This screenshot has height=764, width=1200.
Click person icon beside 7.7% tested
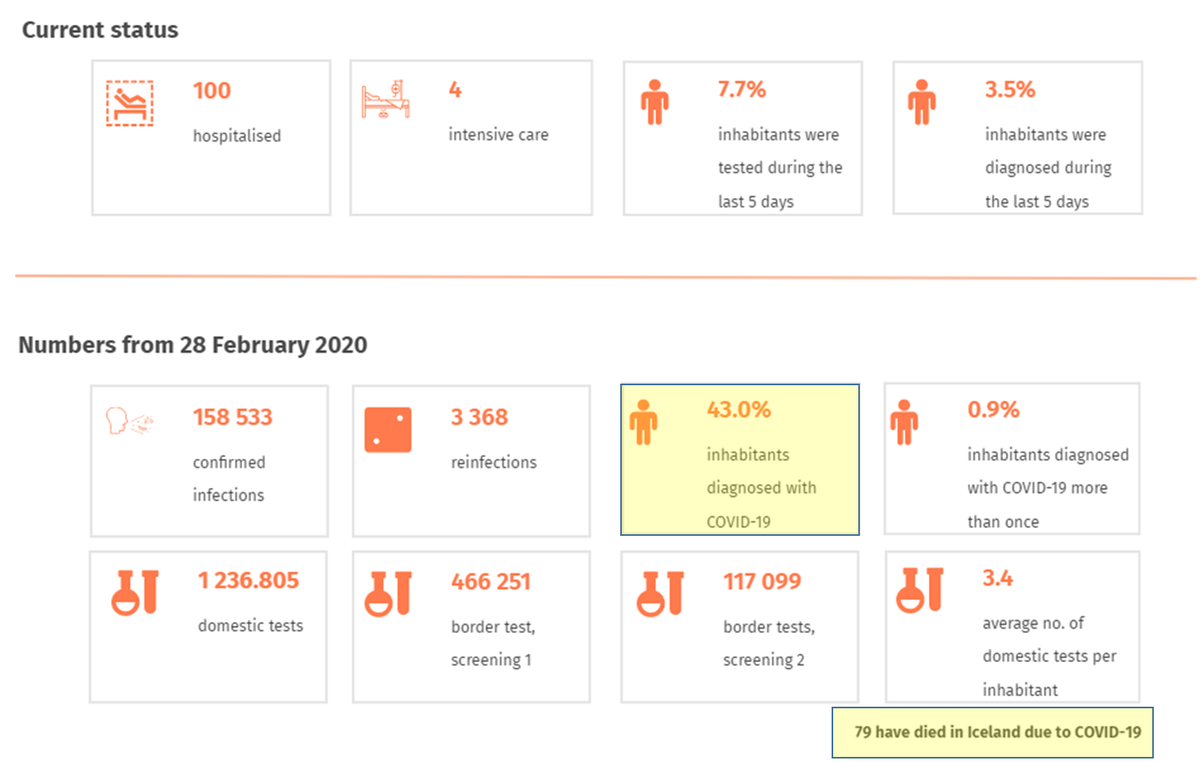(x=654, y=103)
